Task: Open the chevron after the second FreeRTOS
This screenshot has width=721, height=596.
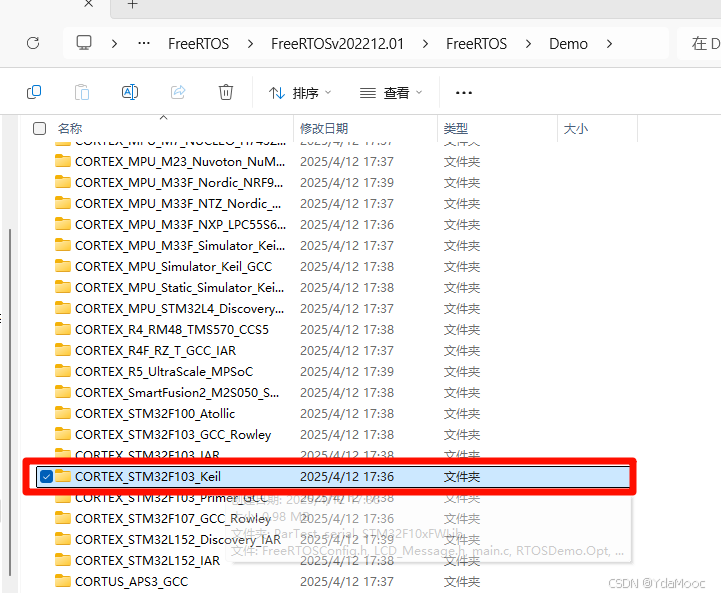Action: click(528, 44)
